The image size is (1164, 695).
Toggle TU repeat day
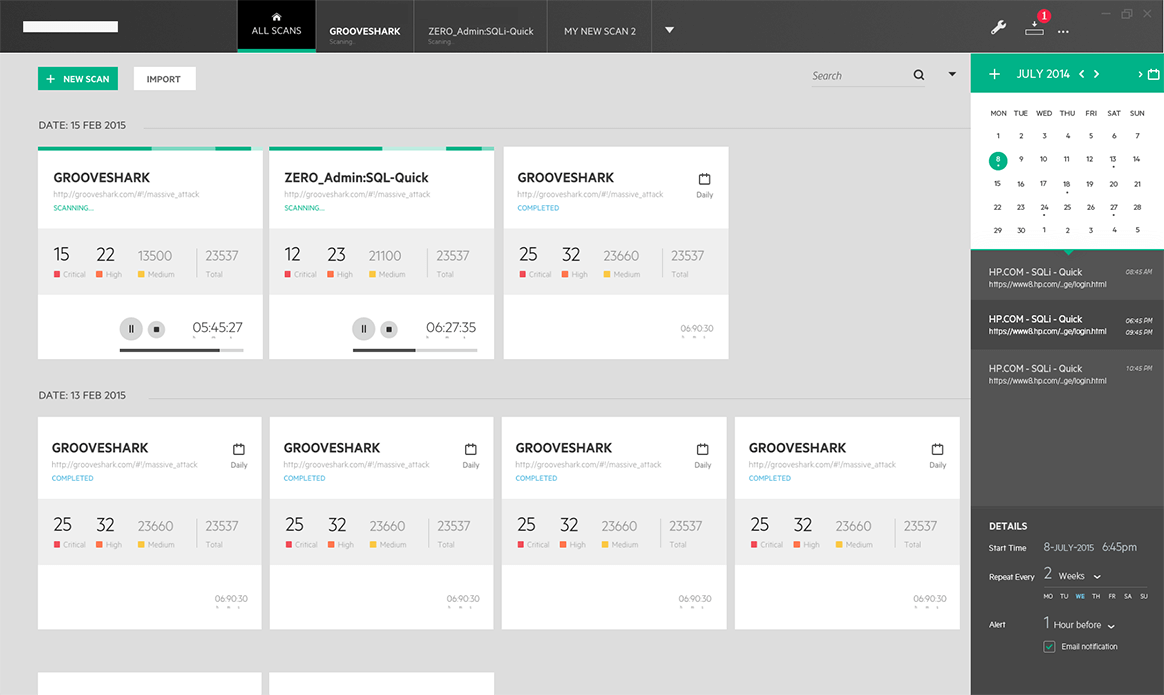pyautogui.click(x=1064, y=596)
